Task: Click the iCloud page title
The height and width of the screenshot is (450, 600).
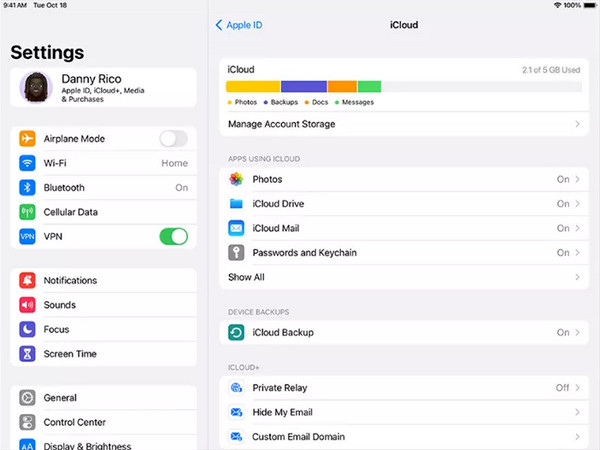Action: (x=404, y=25)
